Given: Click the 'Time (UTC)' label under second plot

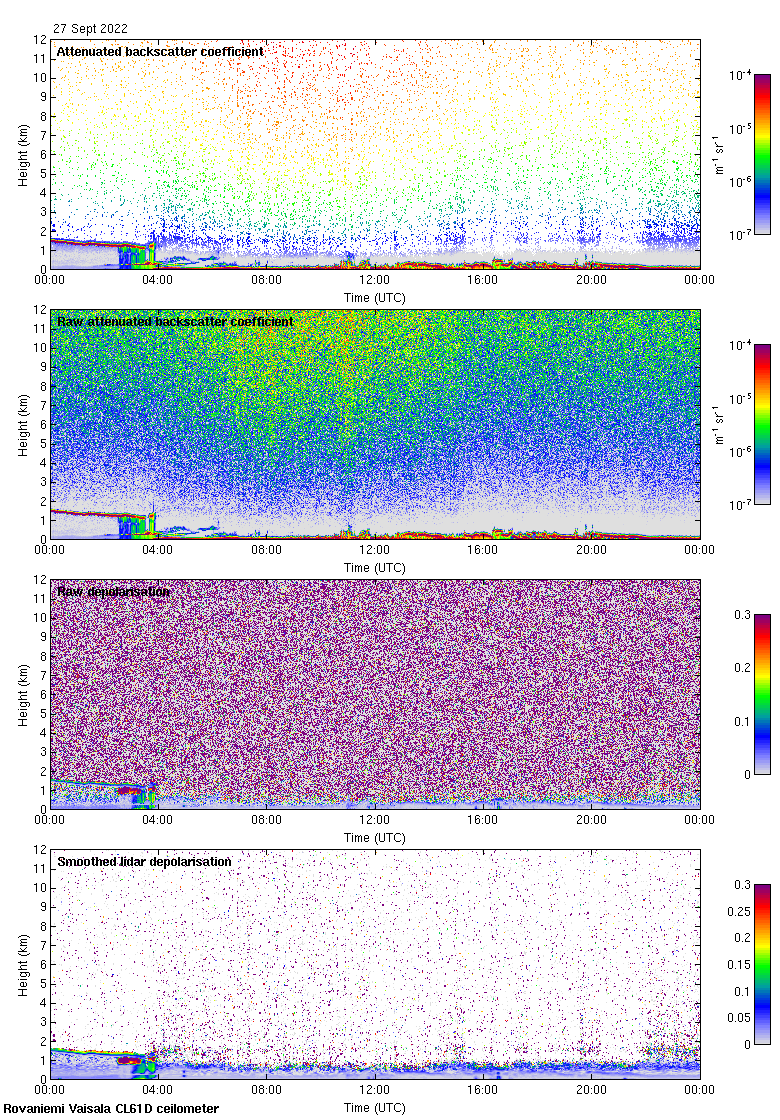Looking at the screenshot, I should click(374, 568).
